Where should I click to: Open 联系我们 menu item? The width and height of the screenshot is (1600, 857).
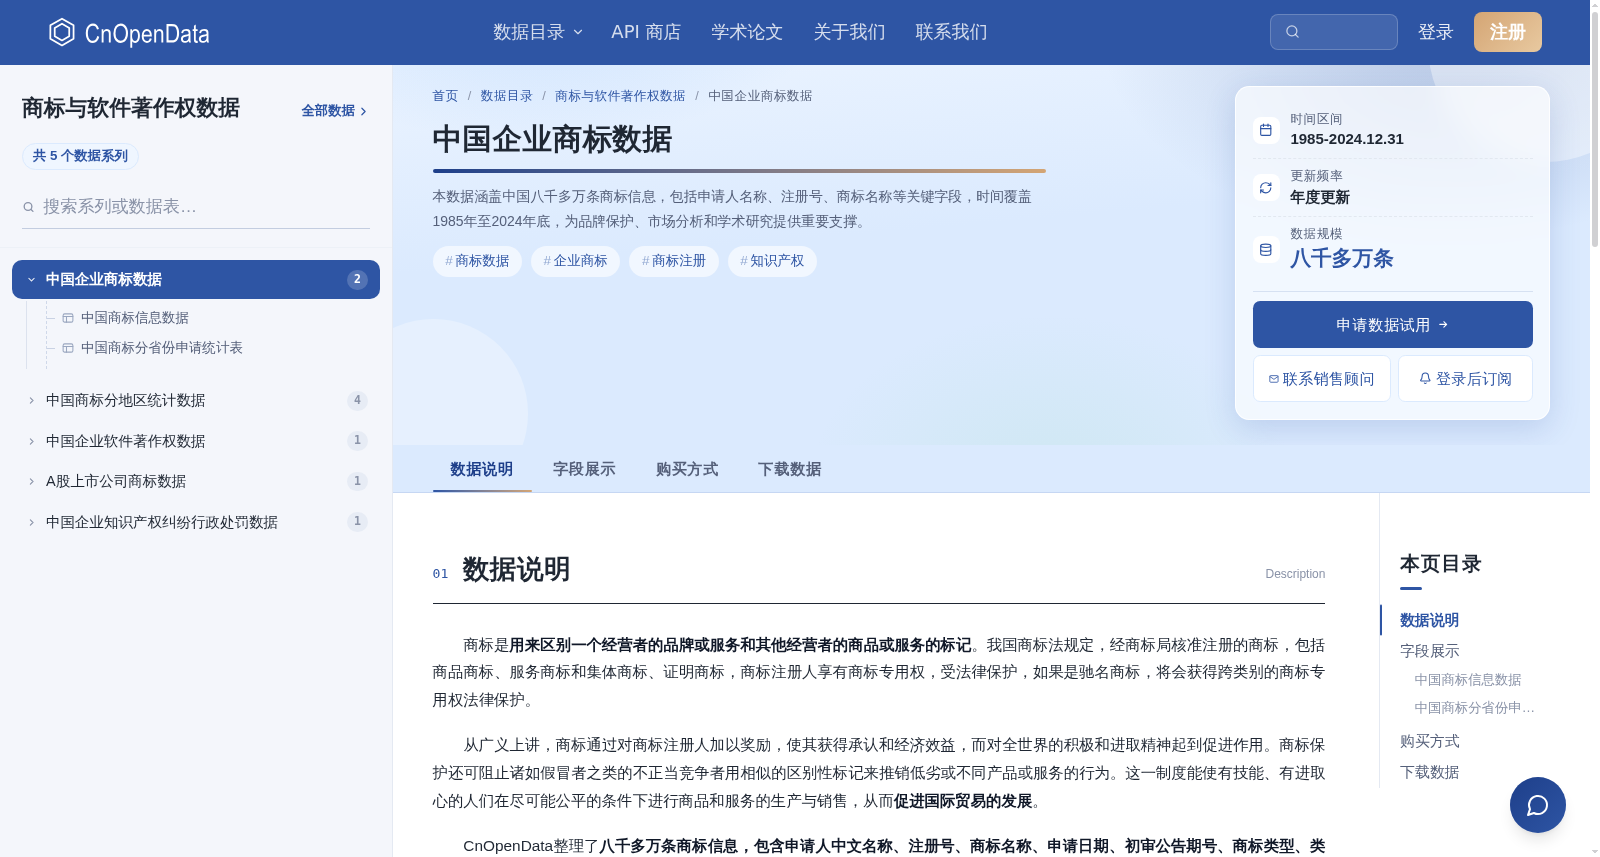[x=951, y=32]
